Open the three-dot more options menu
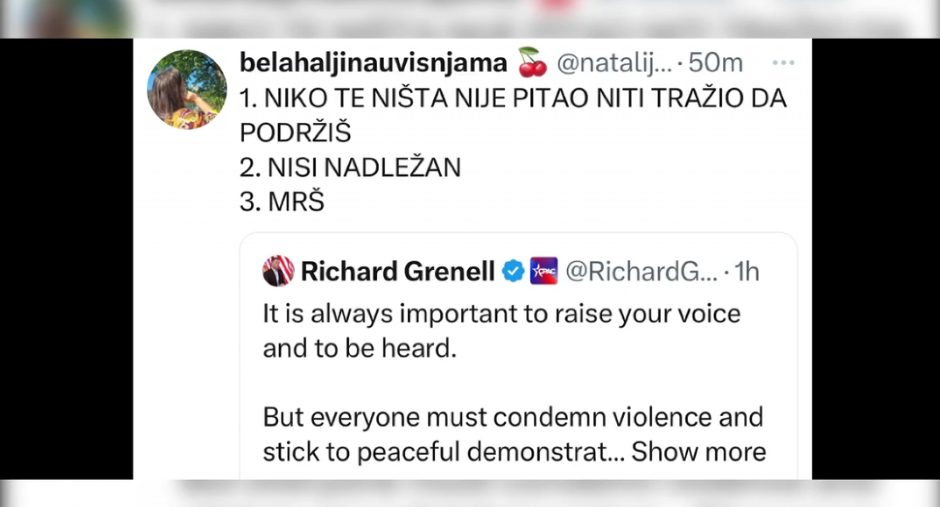The height and width of the screenshot is (507, 940). point(783,63)
